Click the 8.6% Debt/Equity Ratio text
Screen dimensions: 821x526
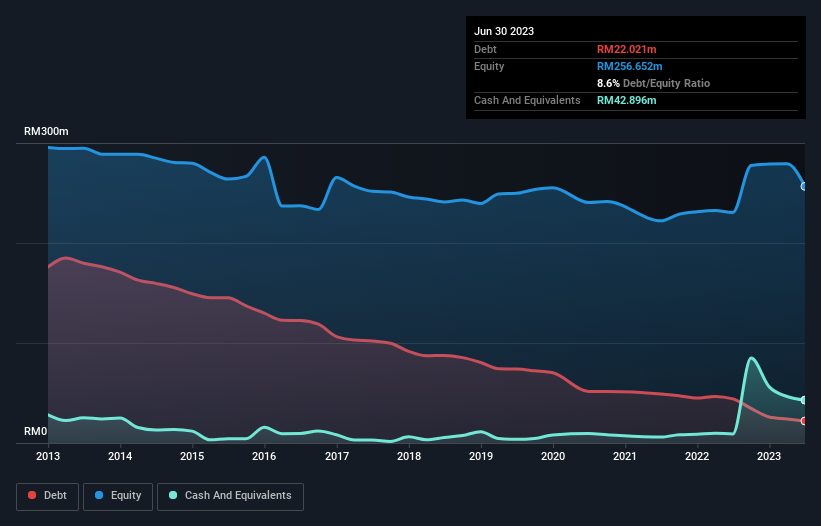(653, 83)
